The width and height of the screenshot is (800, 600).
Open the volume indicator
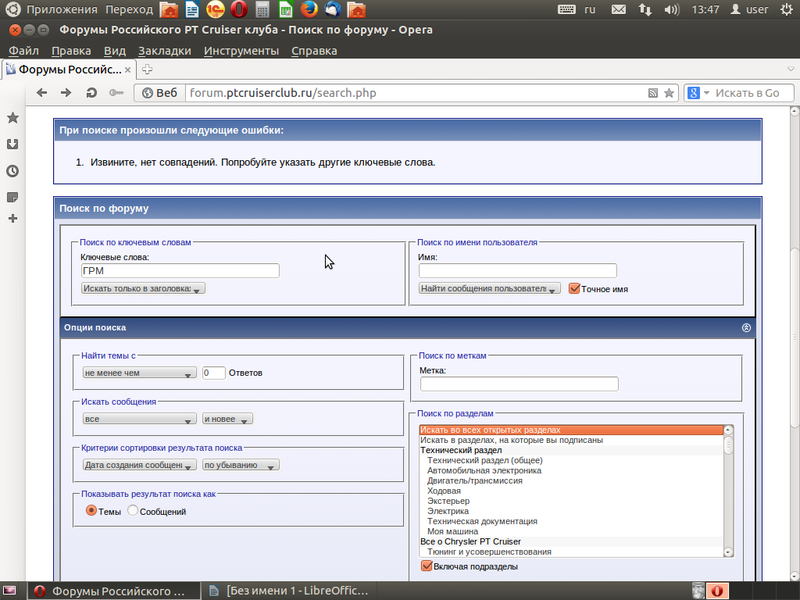[x=671, y=9]
